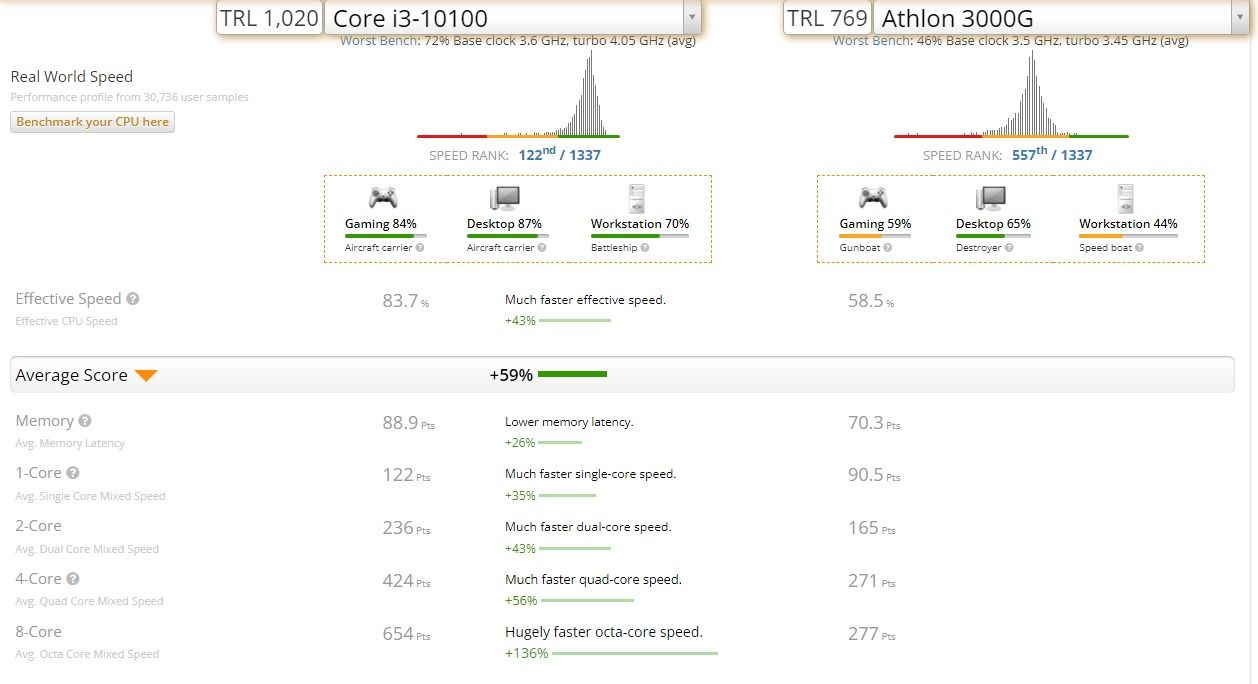Click 'Lower memory latency.' text

click(569, 422)
